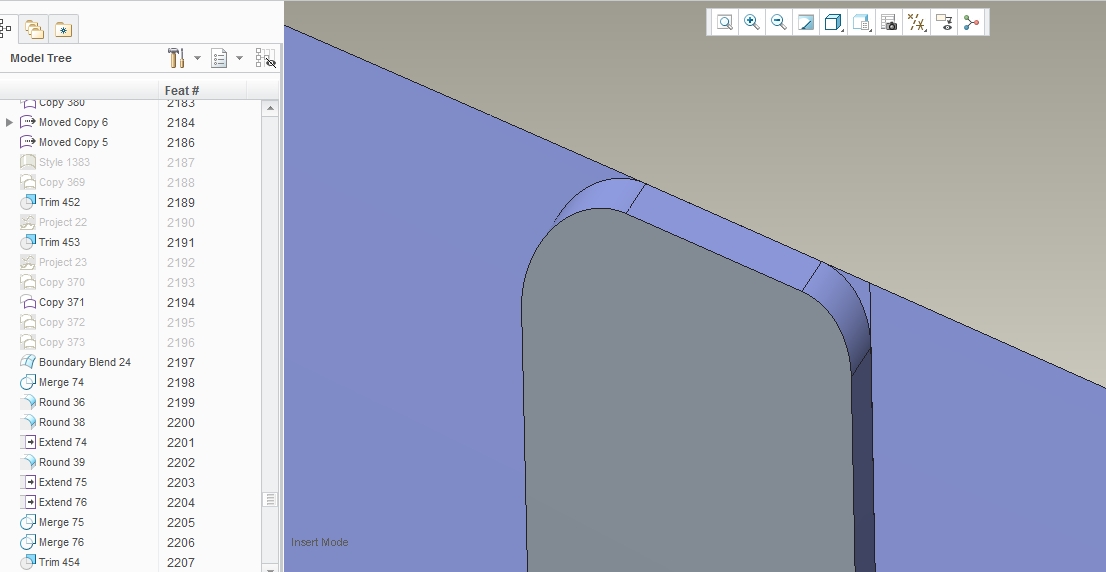Toggle the Spin Center icon
This screenshot has width=1106, height=572.
click(971, 22)
